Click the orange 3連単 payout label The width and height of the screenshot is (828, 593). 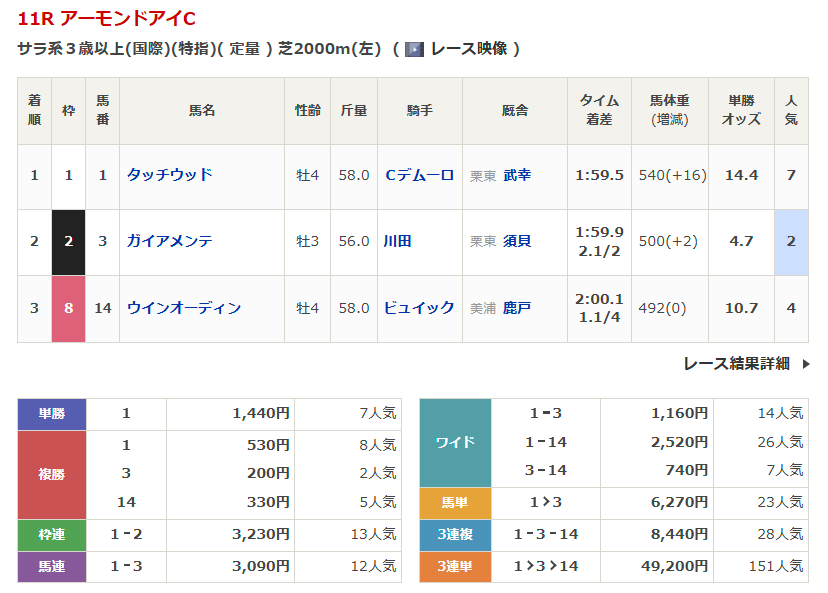(x=455, y=566)
